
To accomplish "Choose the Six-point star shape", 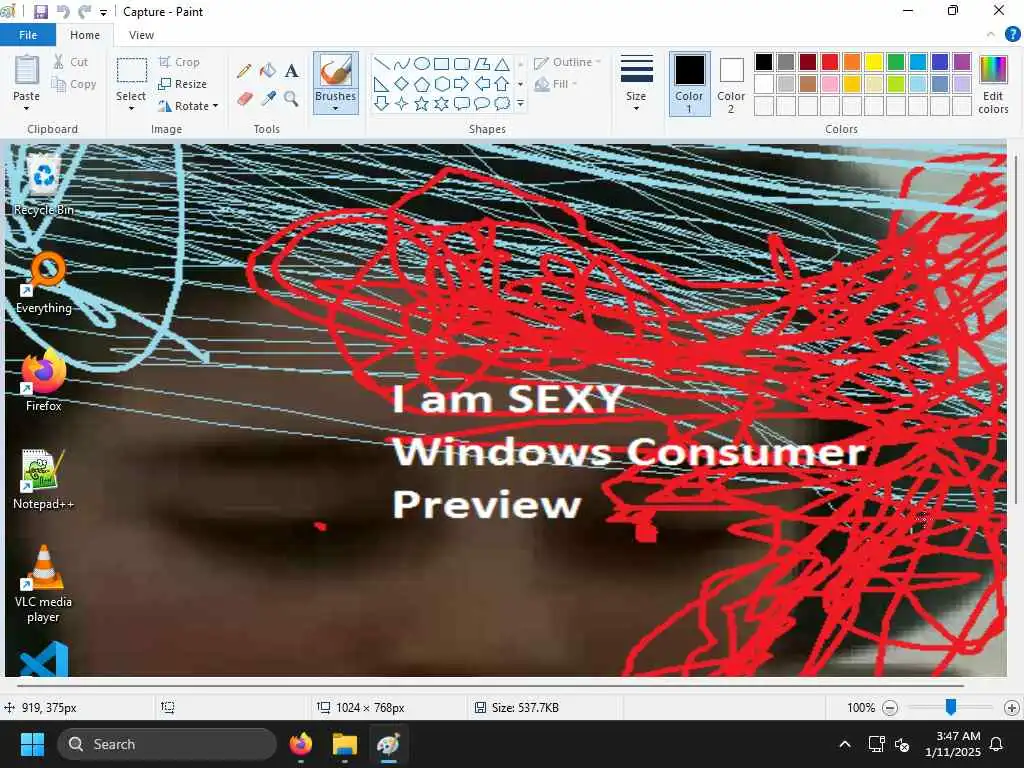I will tap(441, 103).
